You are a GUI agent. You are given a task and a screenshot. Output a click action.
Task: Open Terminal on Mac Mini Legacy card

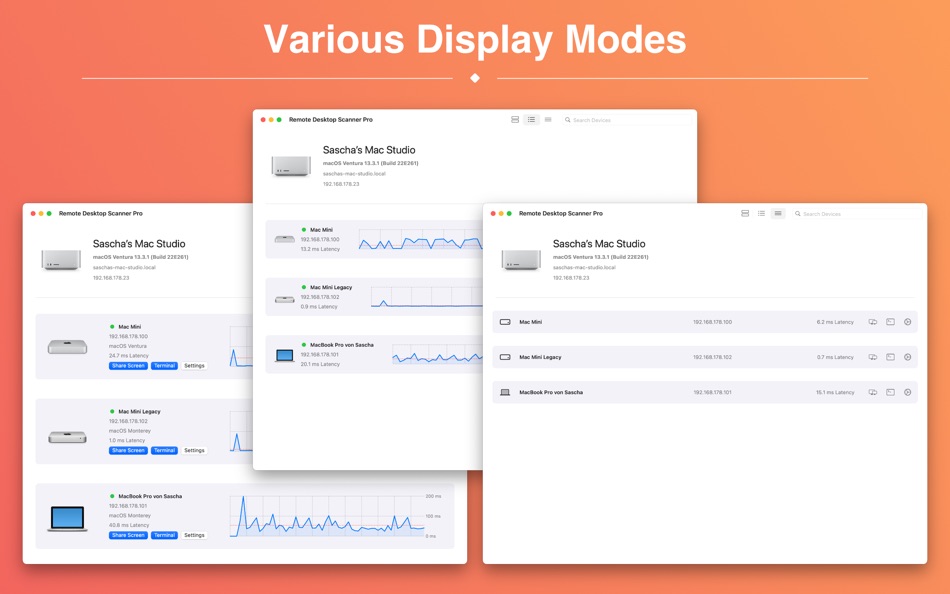[164, 450]
